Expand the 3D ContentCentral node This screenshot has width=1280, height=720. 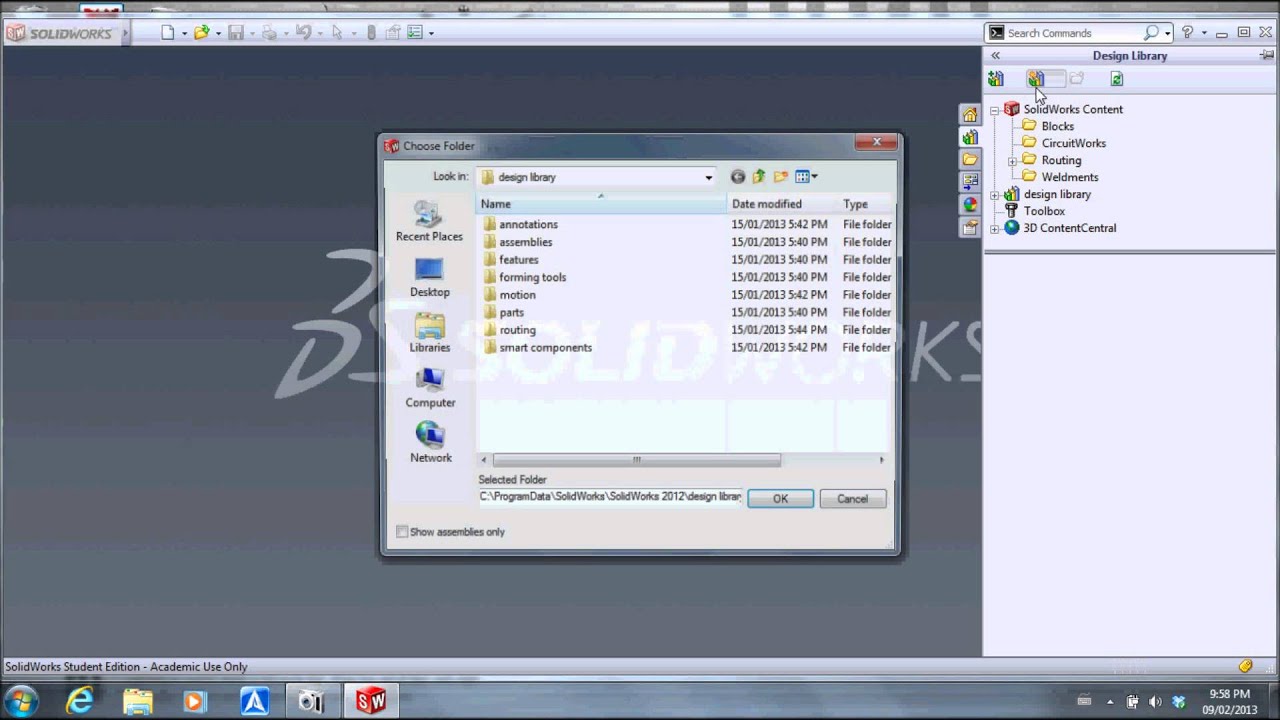[994, 229]
